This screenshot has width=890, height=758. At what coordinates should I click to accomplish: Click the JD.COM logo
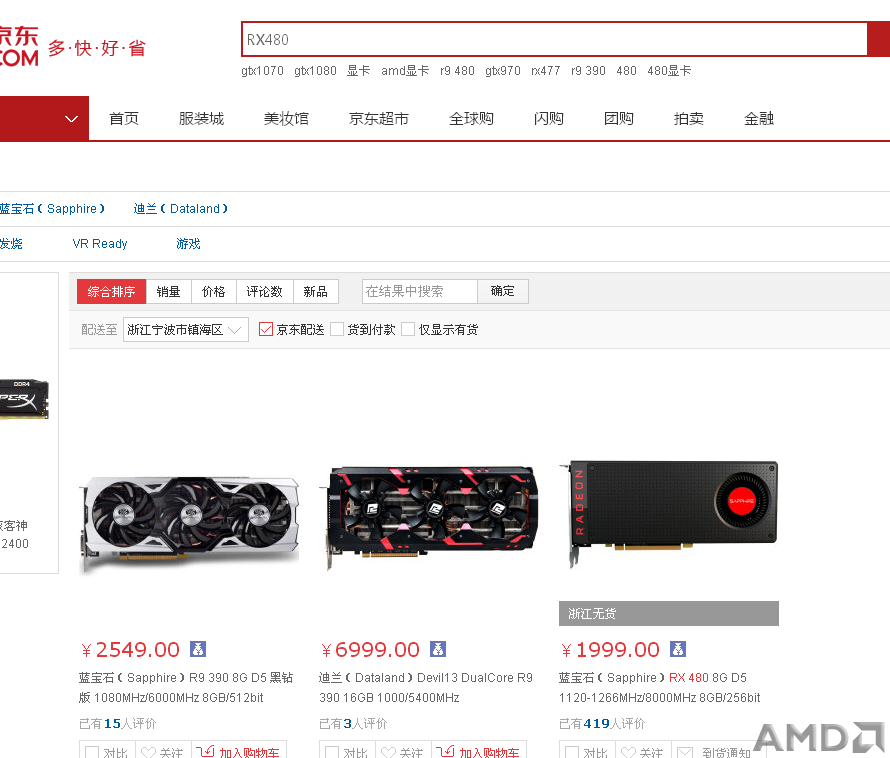19,47
